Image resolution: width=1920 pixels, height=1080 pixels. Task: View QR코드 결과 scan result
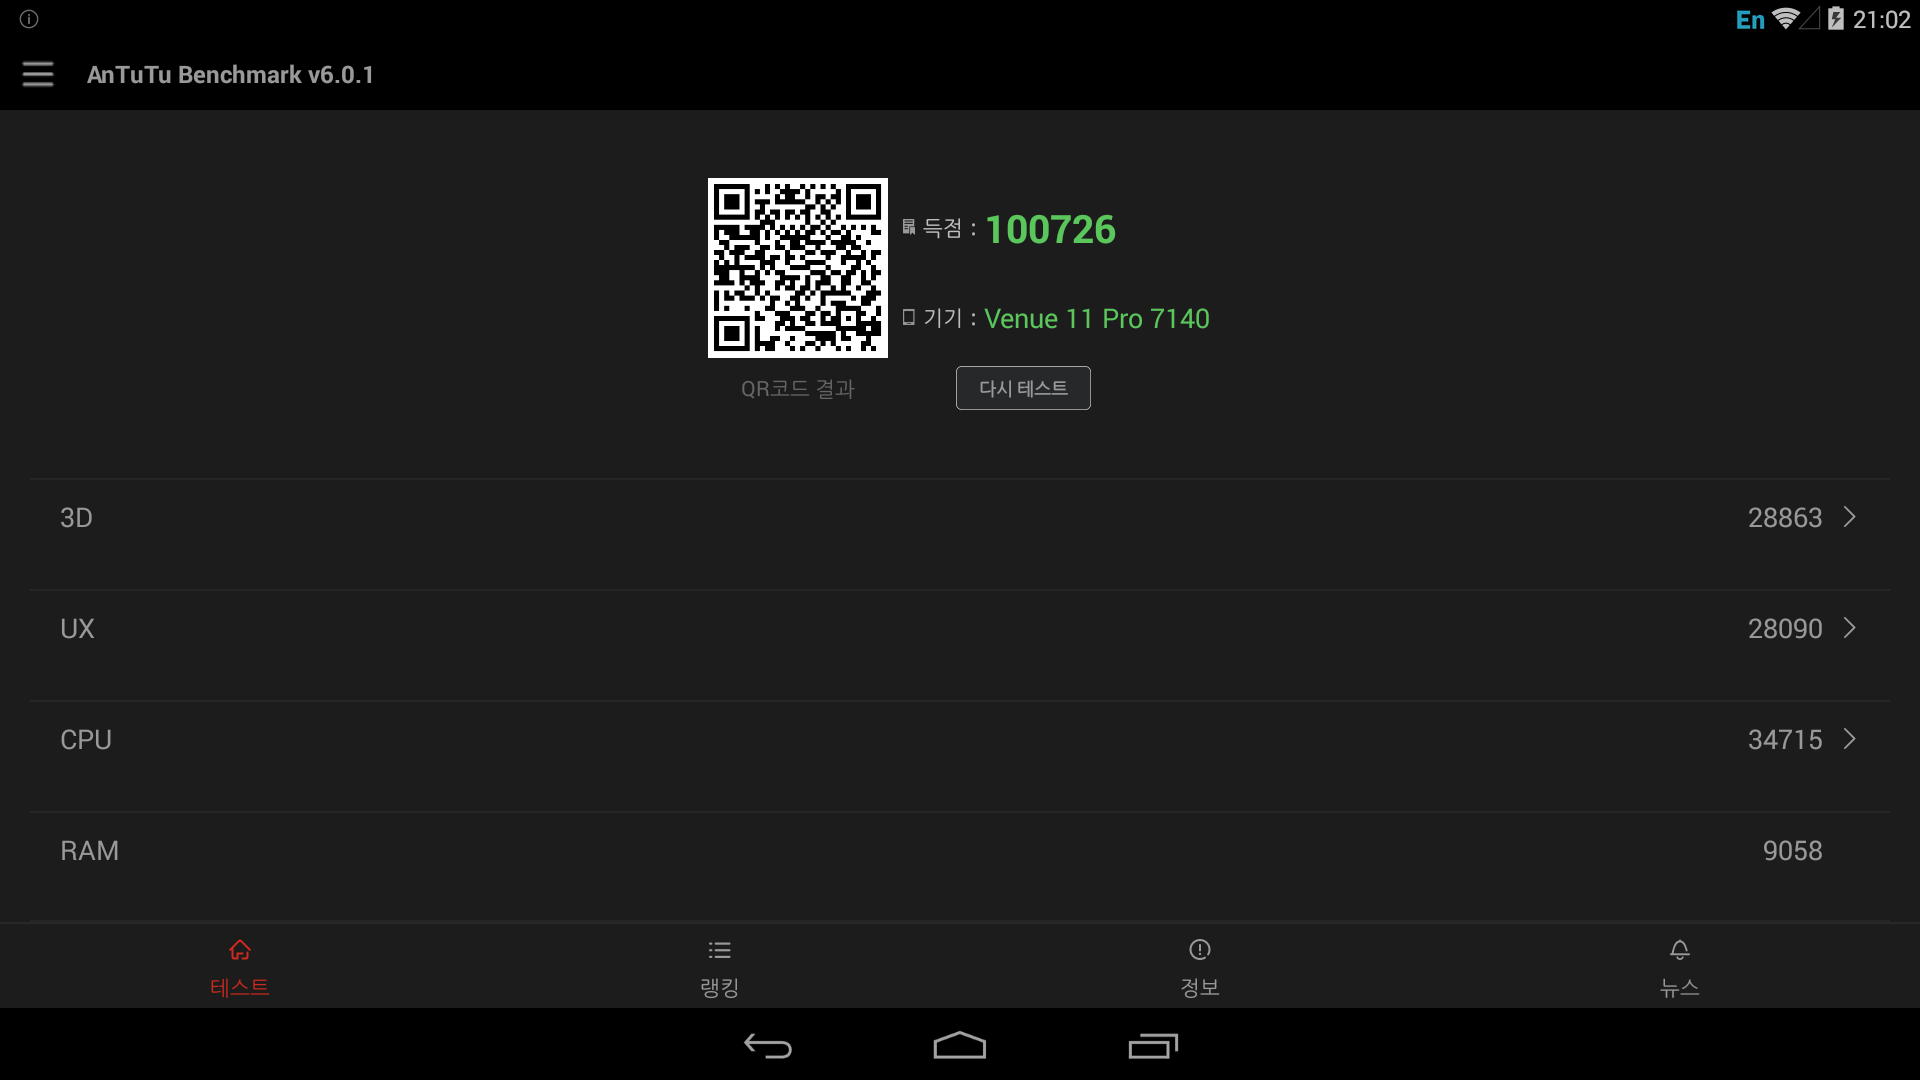[x=796, y=388]
